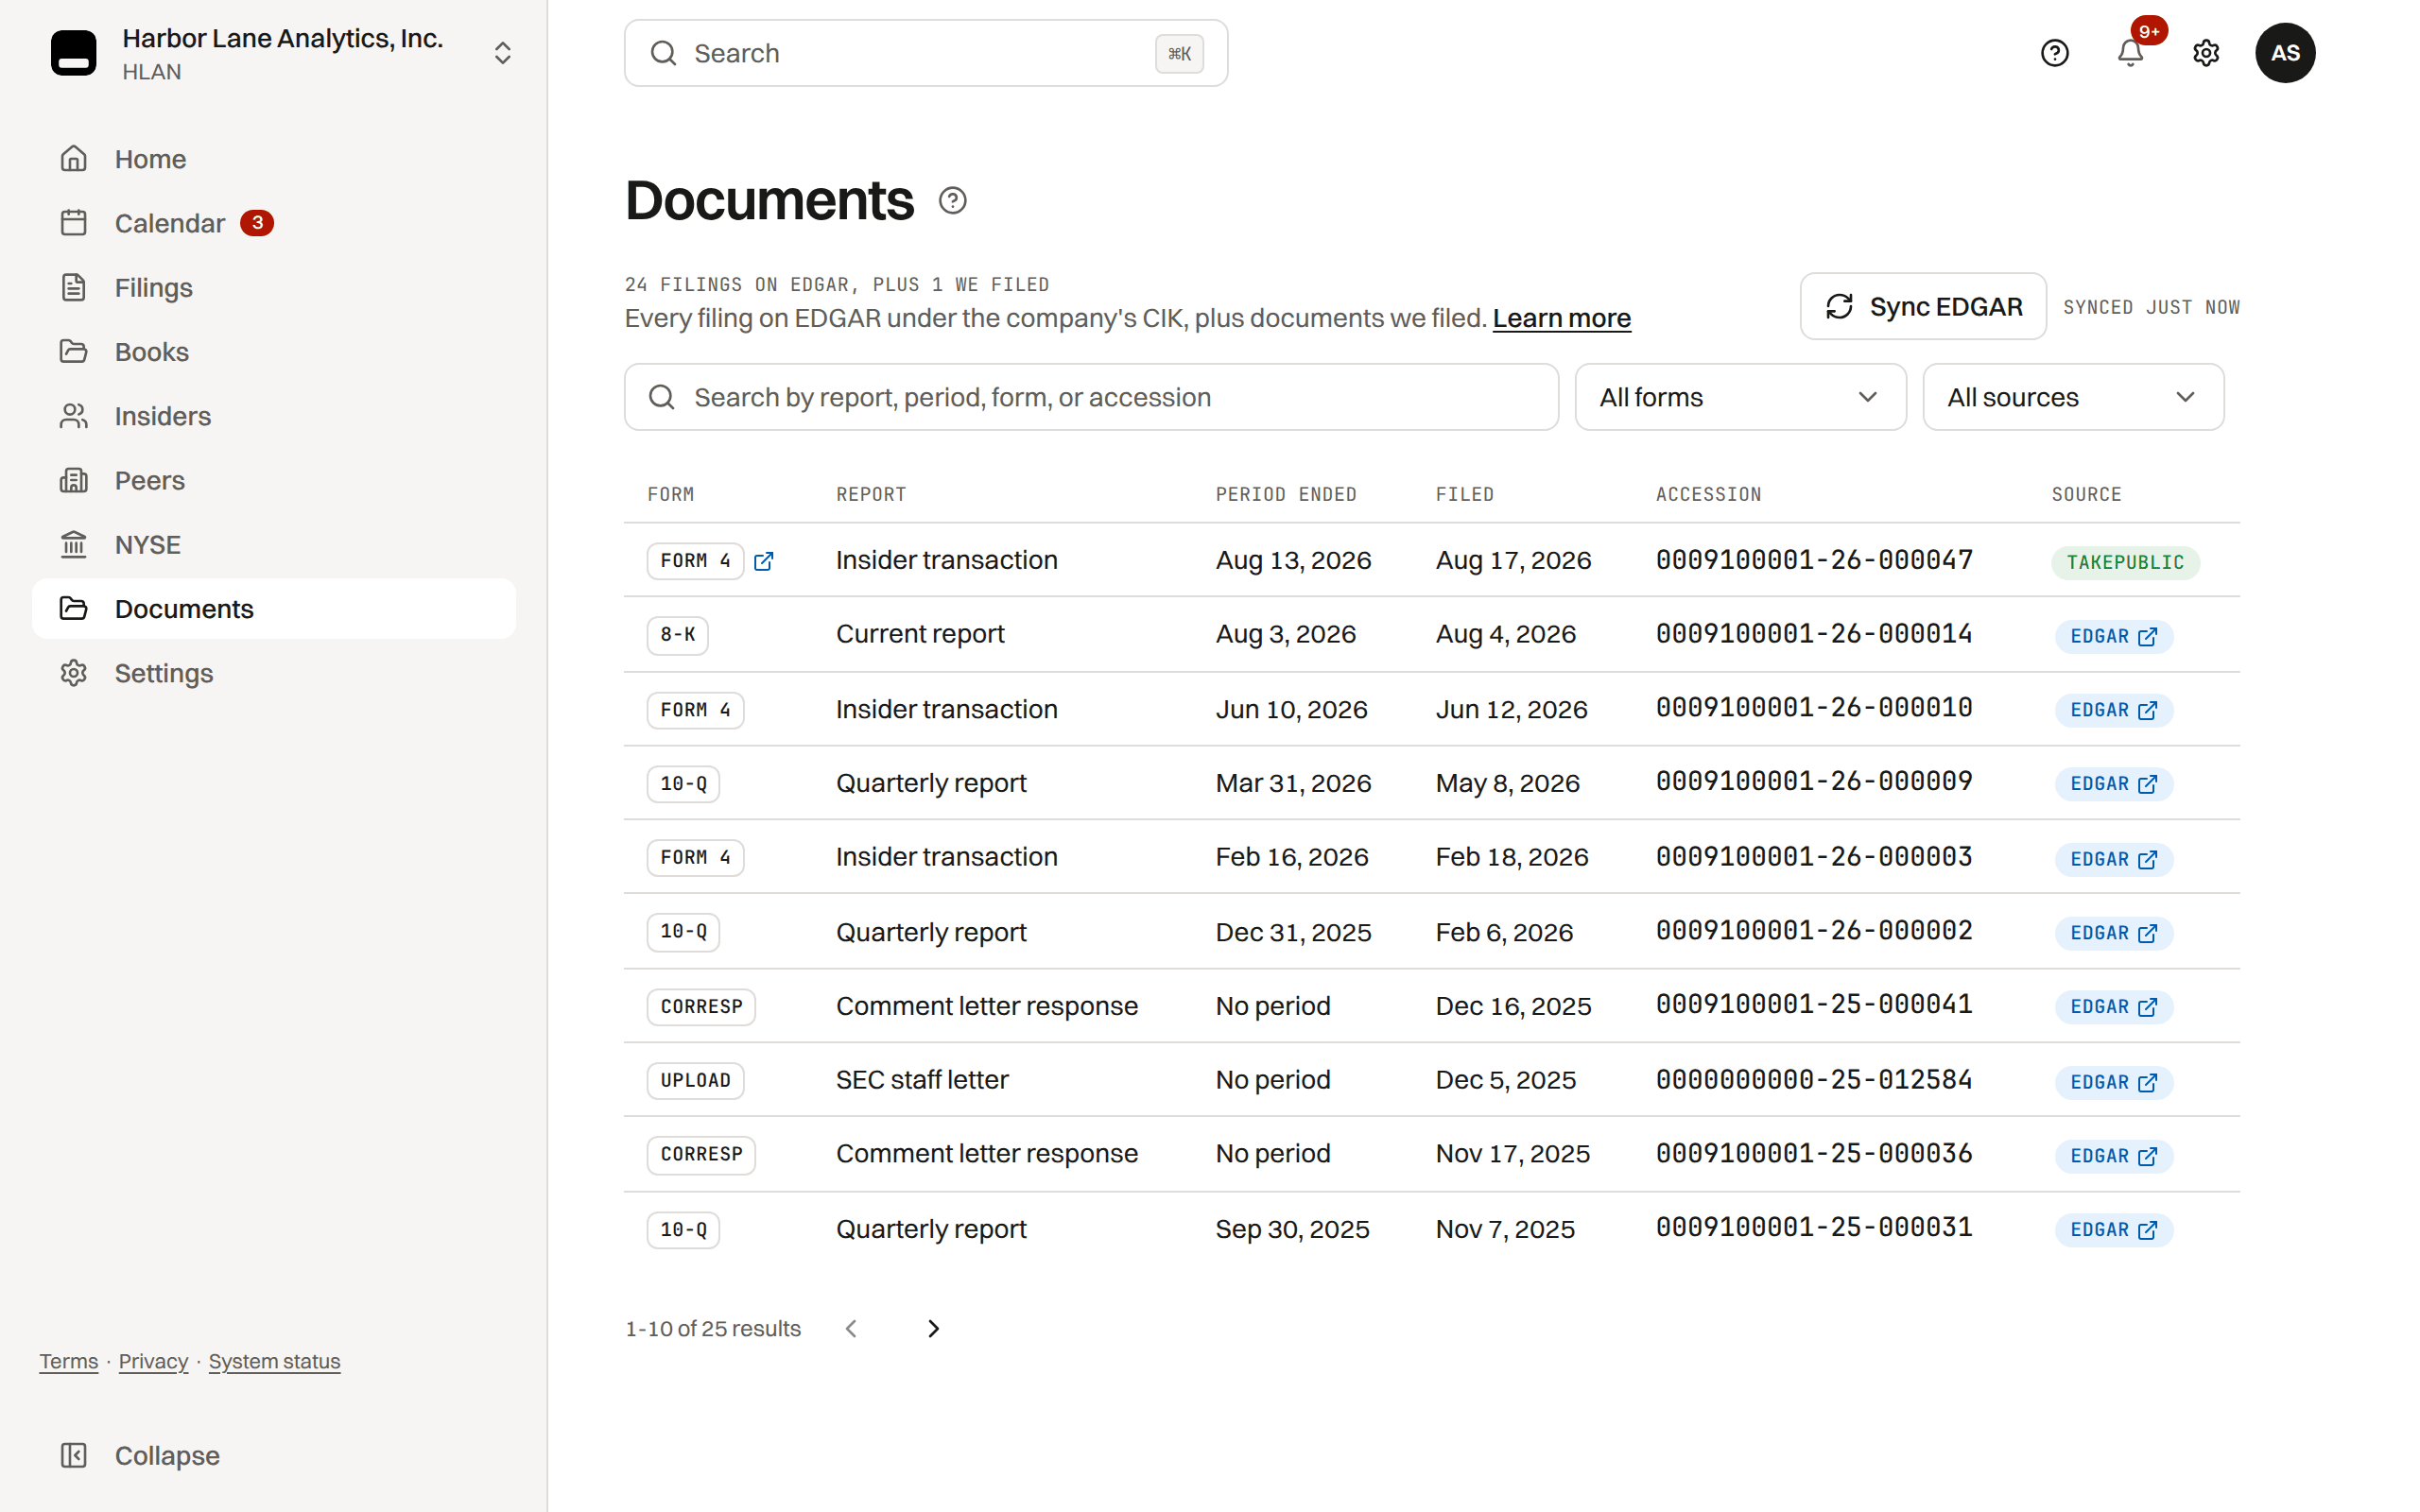Click Sync EDGAR button
The width and height of the screenshot is (2420, 1512).
click(1923, 307)
